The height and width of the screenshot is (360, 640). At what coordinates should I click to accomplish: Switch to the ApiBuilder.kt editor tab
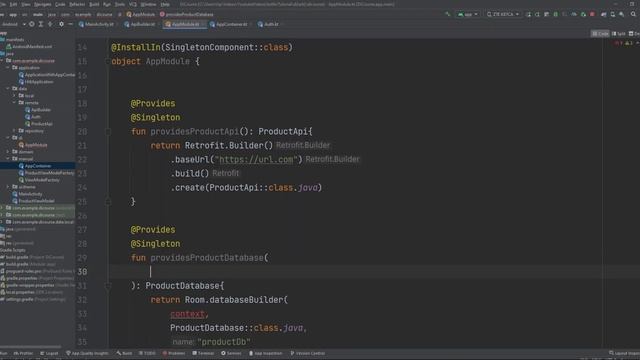[140, 24]
